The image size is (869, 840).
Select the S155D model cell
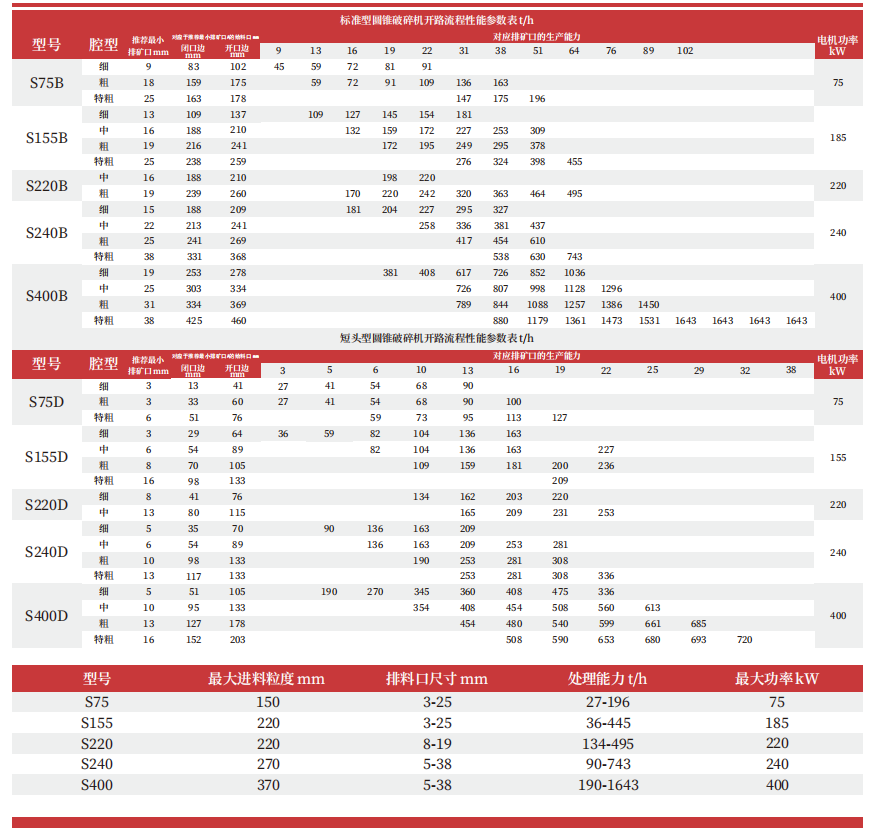pyautogui.click(x=46, y=457)
